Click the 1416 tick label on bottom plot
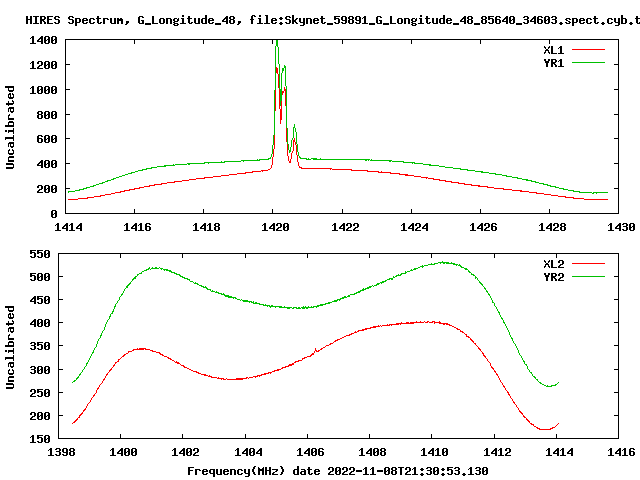 (621, 452)
